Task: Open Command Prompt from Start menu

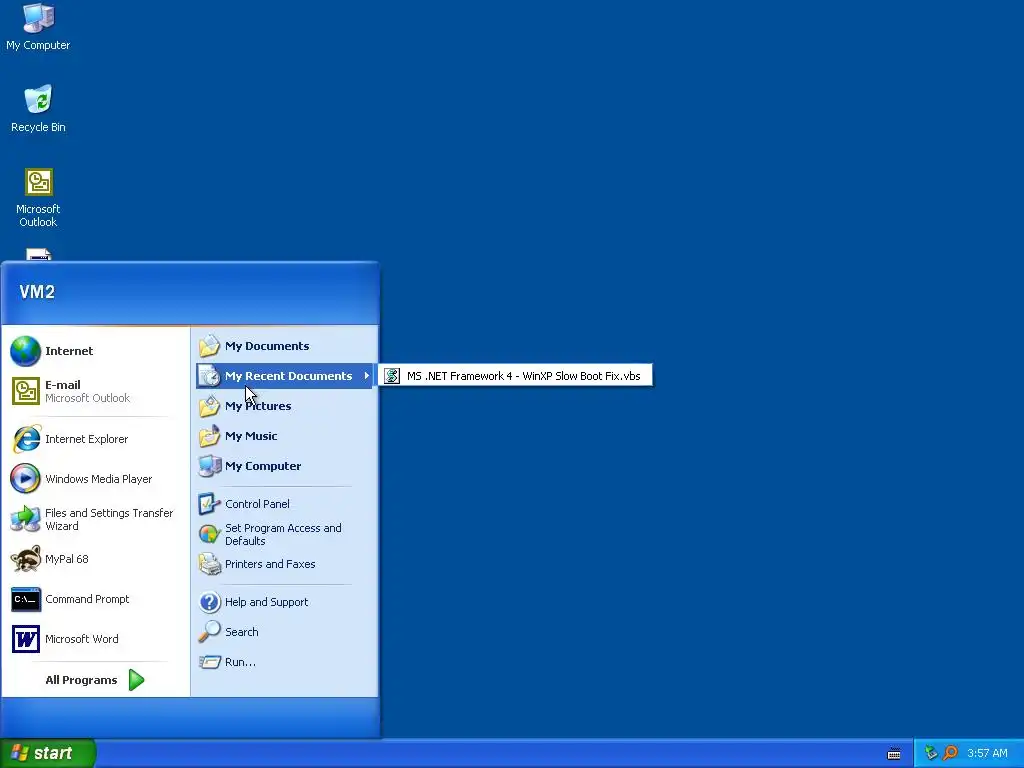Action: point(95,599)
